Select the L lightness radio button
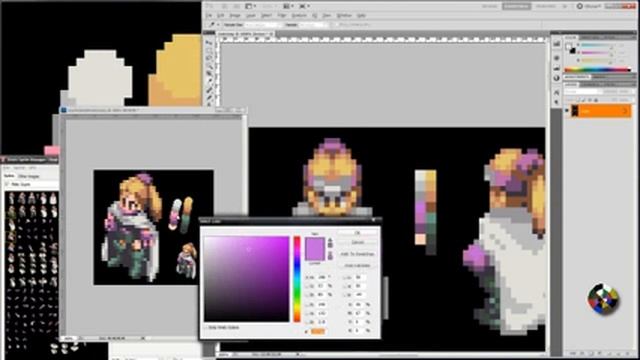Viewport: 640px width, 360px height. point(344,278)
